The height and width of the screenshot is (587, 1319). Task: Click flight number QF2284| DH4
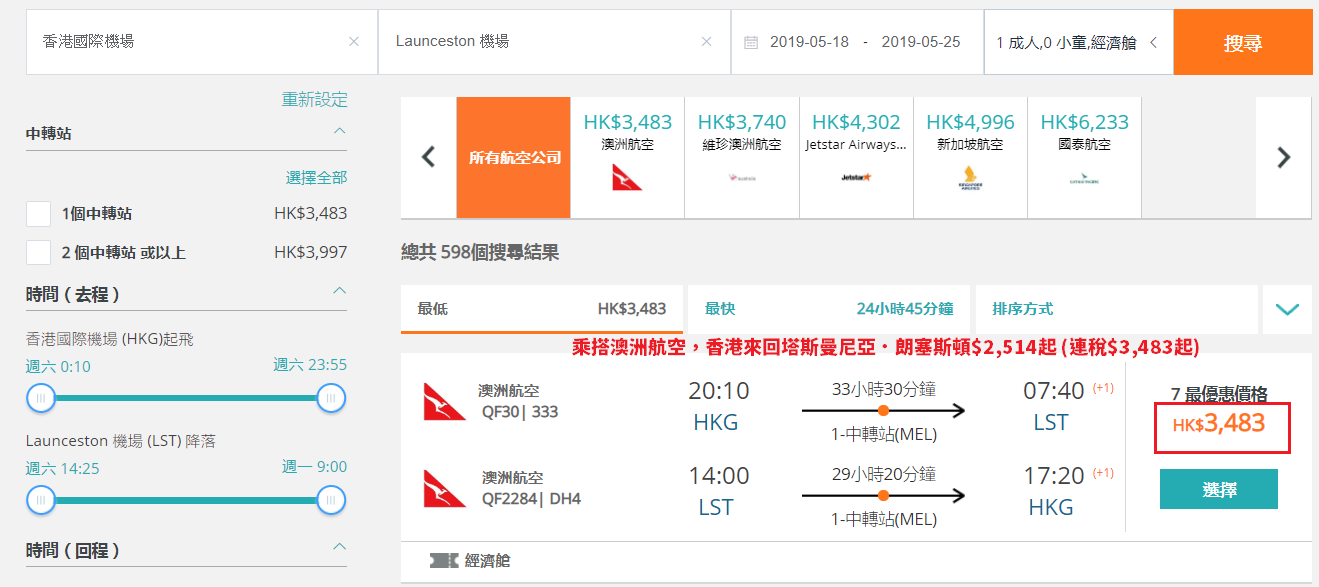click(x=532, y=498)
